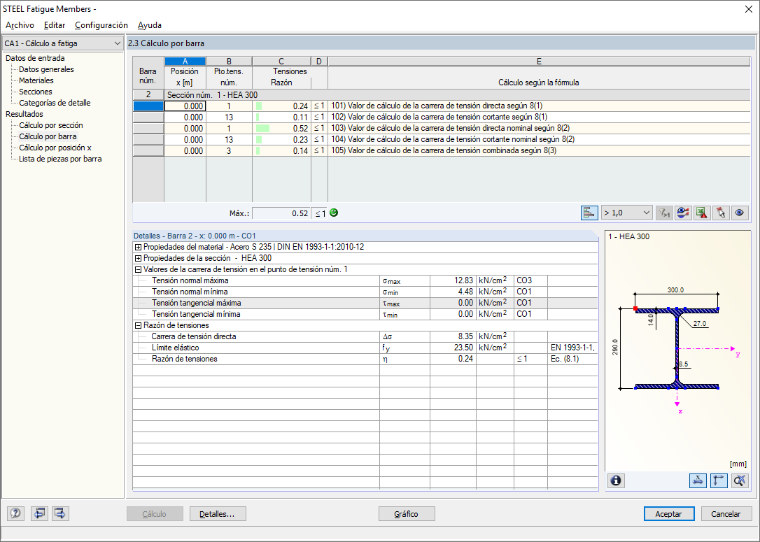This screenshot has height=542, width=760.
Task: Select Cálculo por posición x item
Action: coord(55,147)
